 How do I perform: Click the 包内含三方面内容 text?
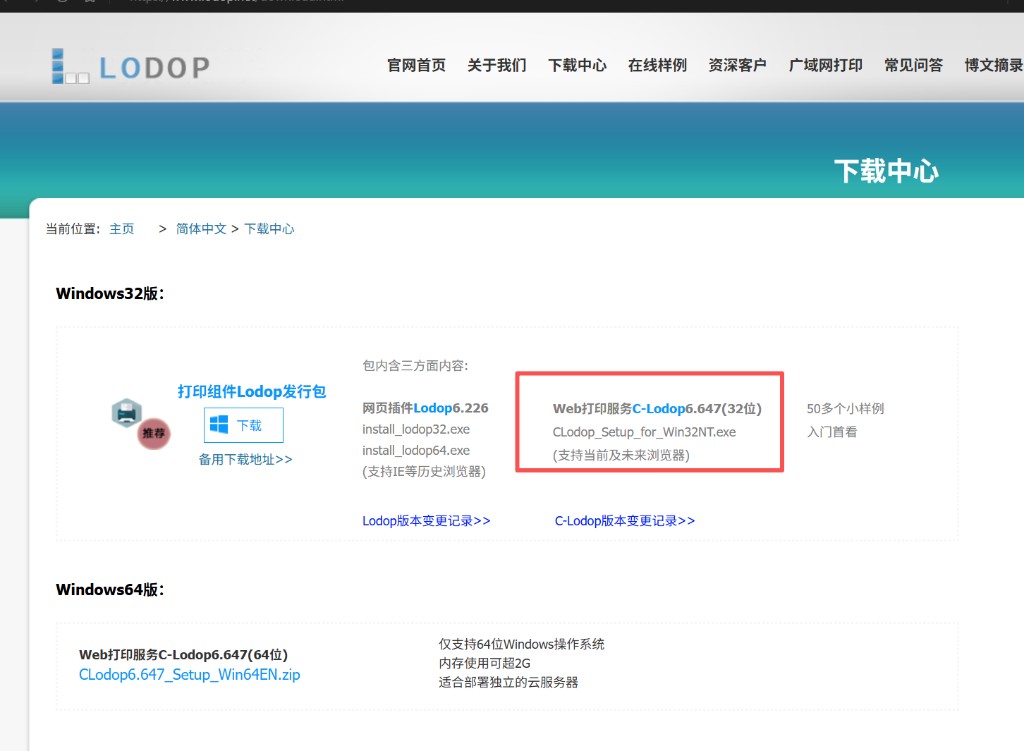(415, 365)
